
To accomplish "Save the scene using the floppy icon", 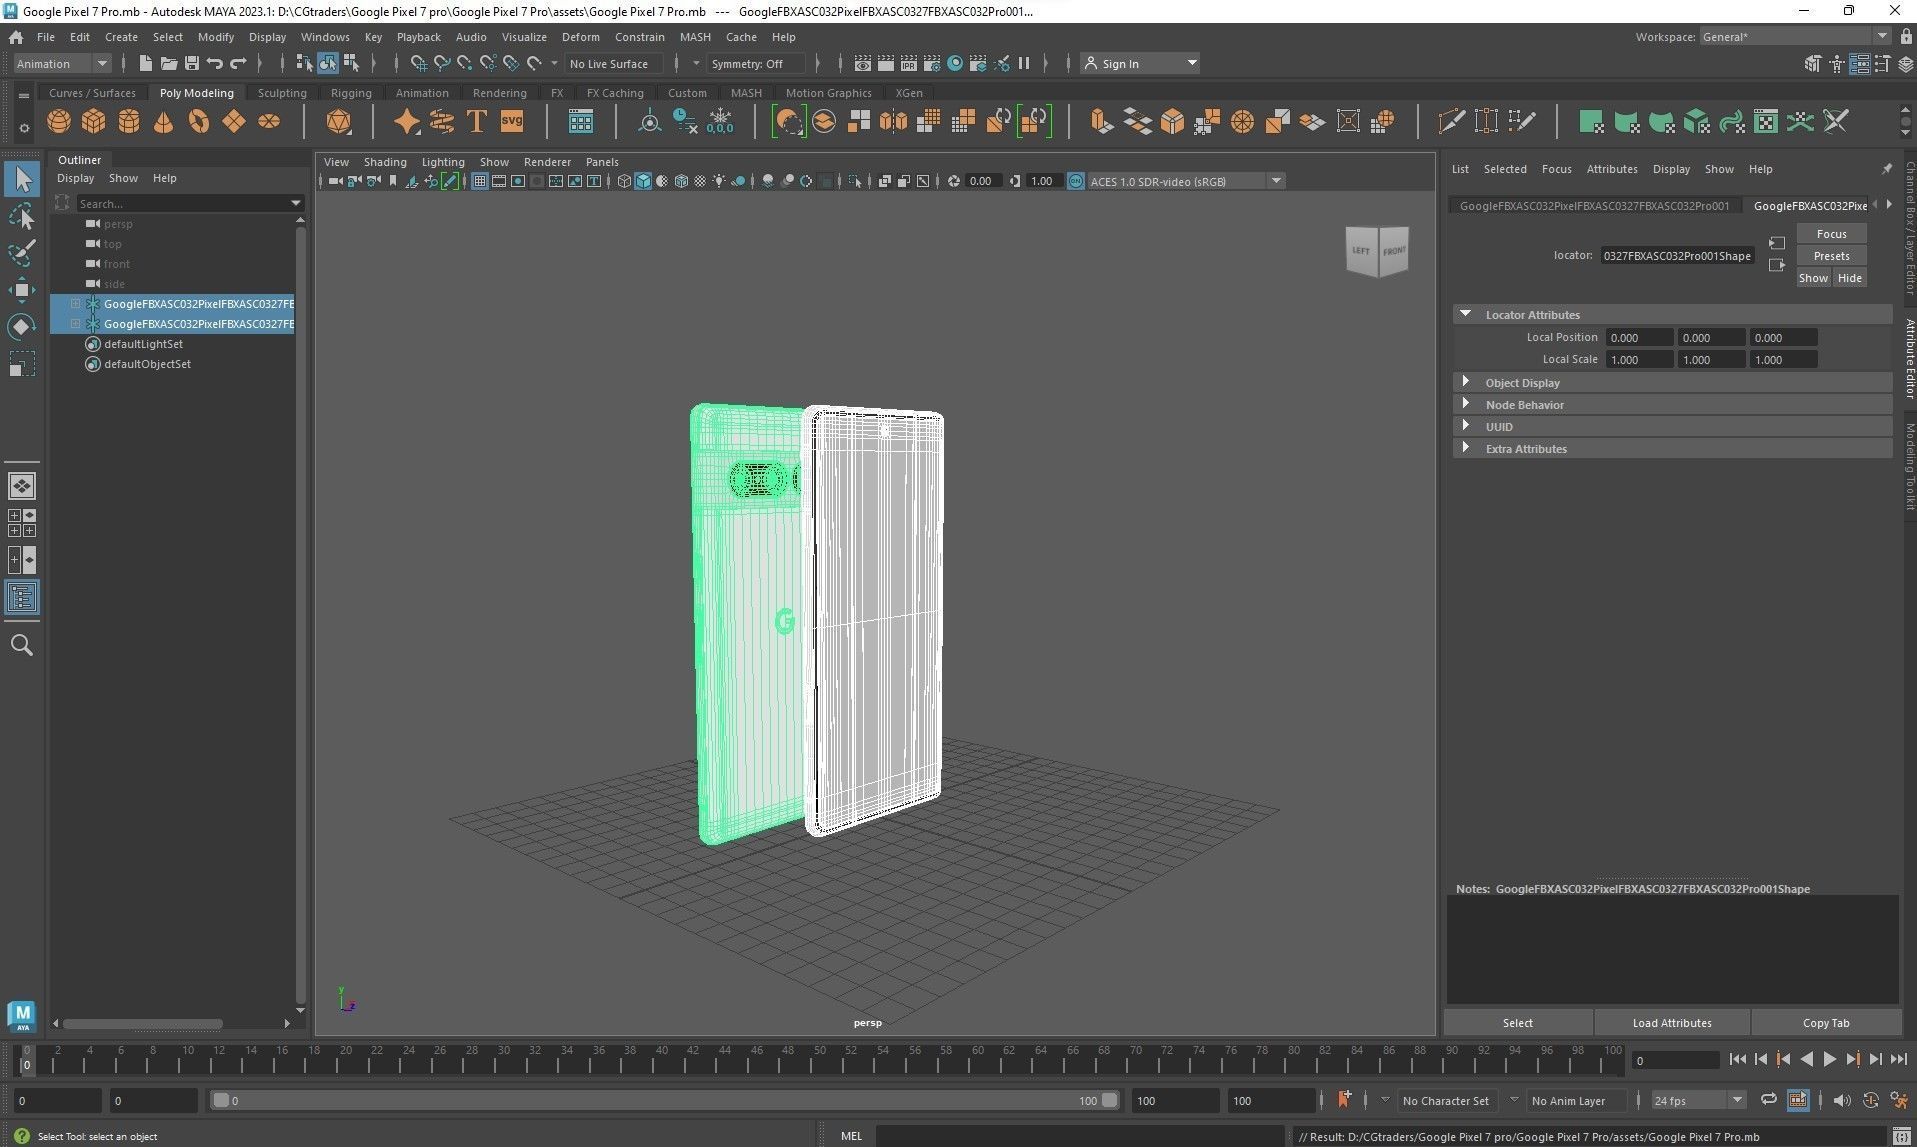I will point(192,64).
